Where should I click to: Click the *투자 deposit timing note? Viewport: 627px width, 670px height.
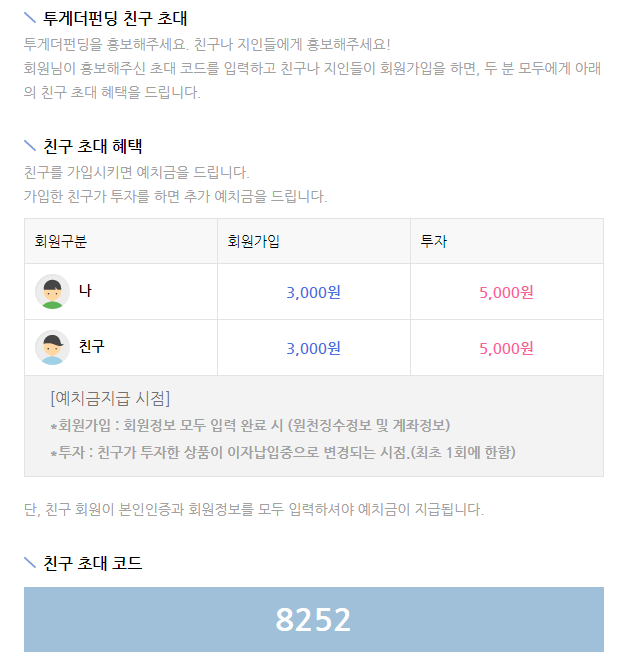283,452
